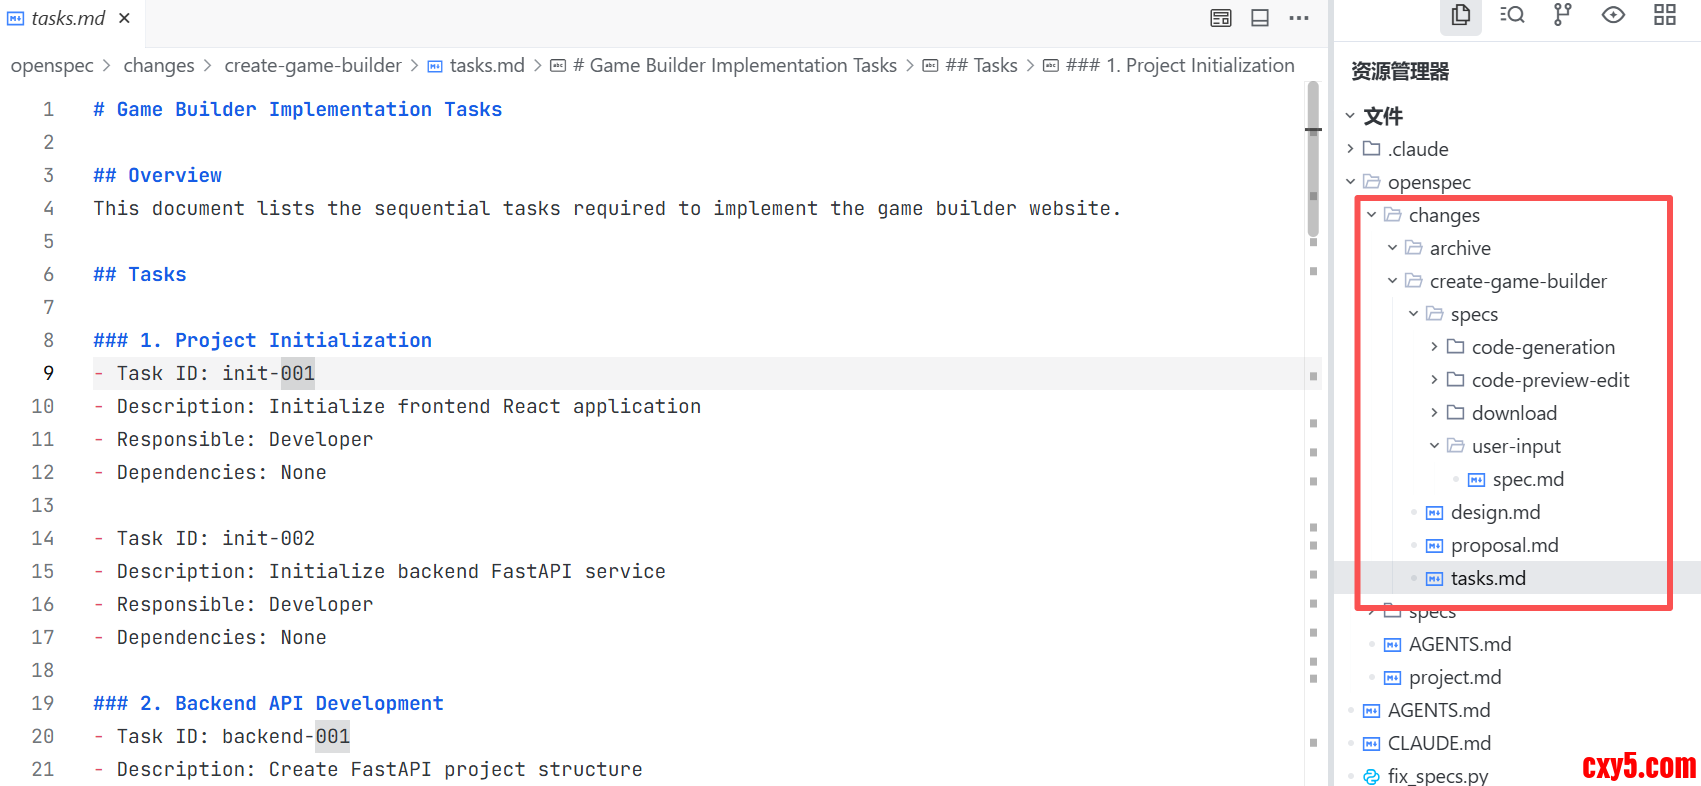Viewport: 1701px width, 786px height.
Task: Click line number 14 in the gutter
Action: coord(43,538)
